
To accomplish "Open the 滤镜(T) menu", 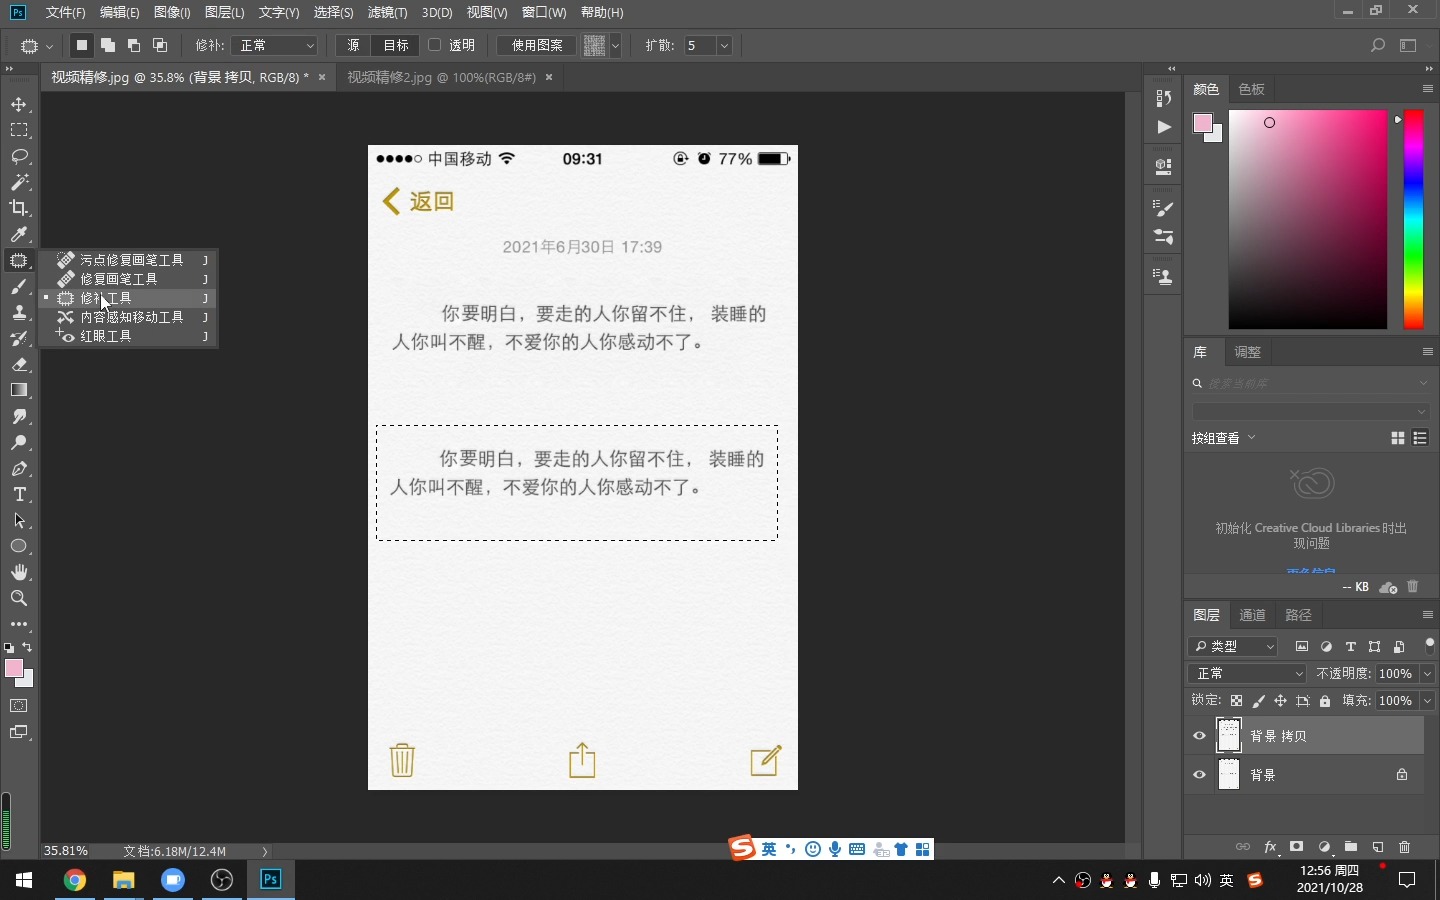I will (x=387, y=12).
